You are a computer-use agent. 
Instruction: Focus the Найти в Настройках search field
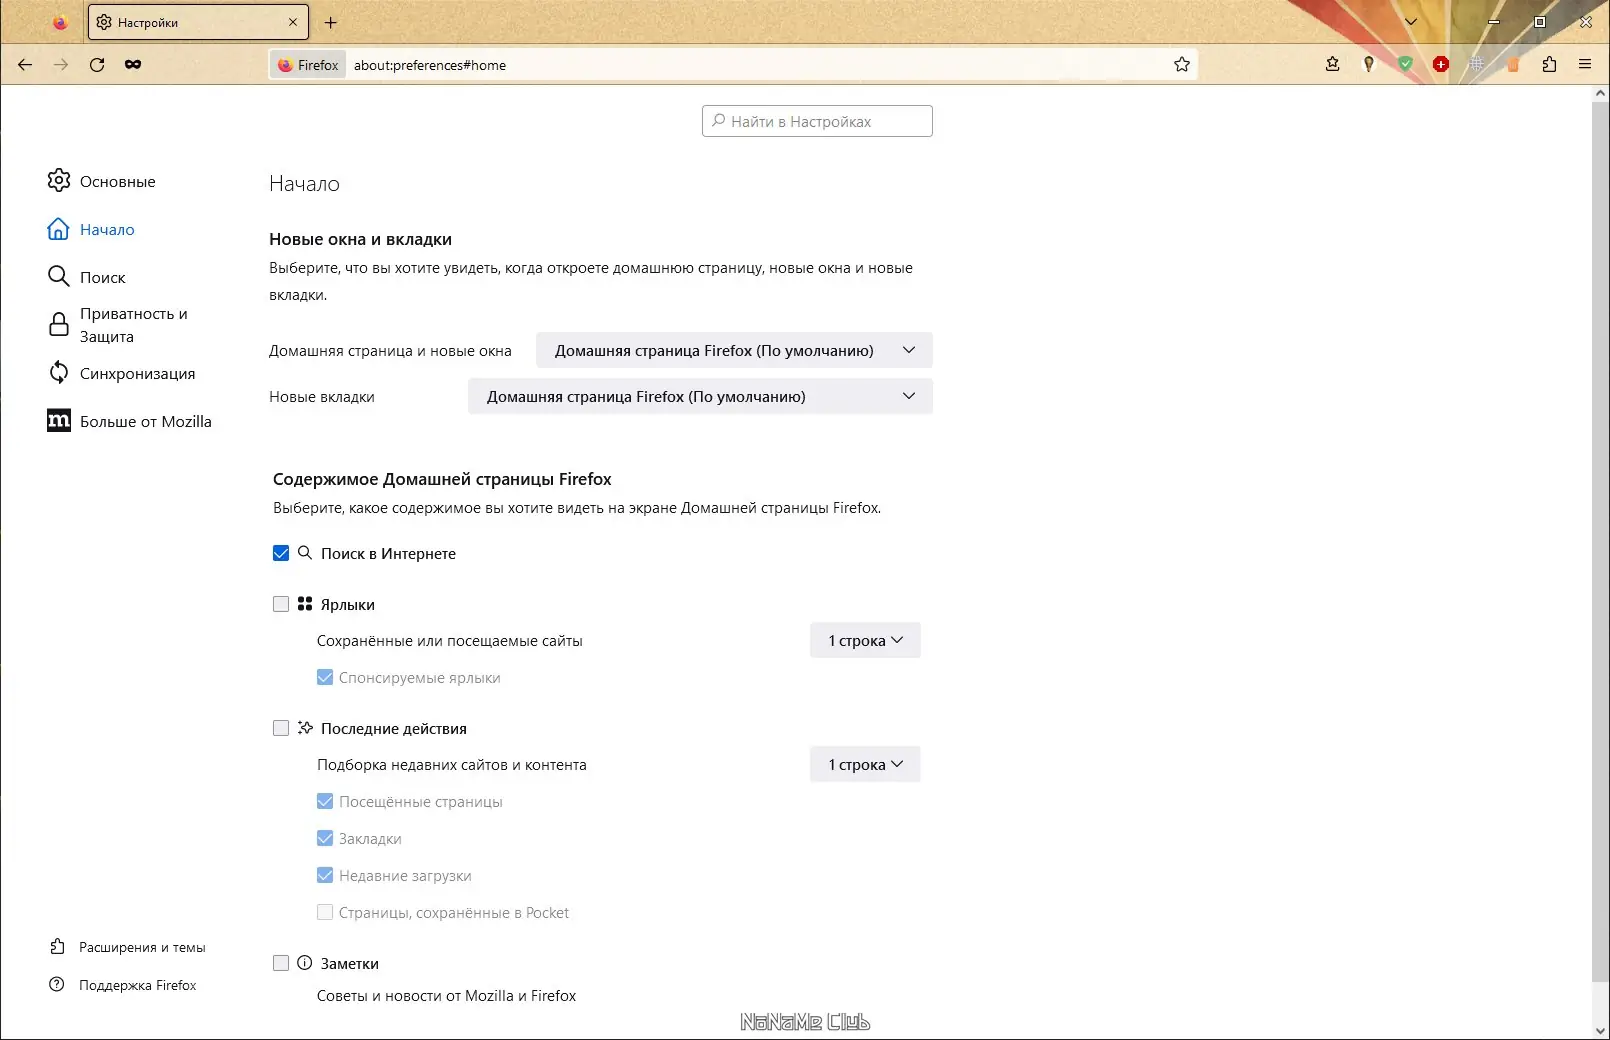817,121
